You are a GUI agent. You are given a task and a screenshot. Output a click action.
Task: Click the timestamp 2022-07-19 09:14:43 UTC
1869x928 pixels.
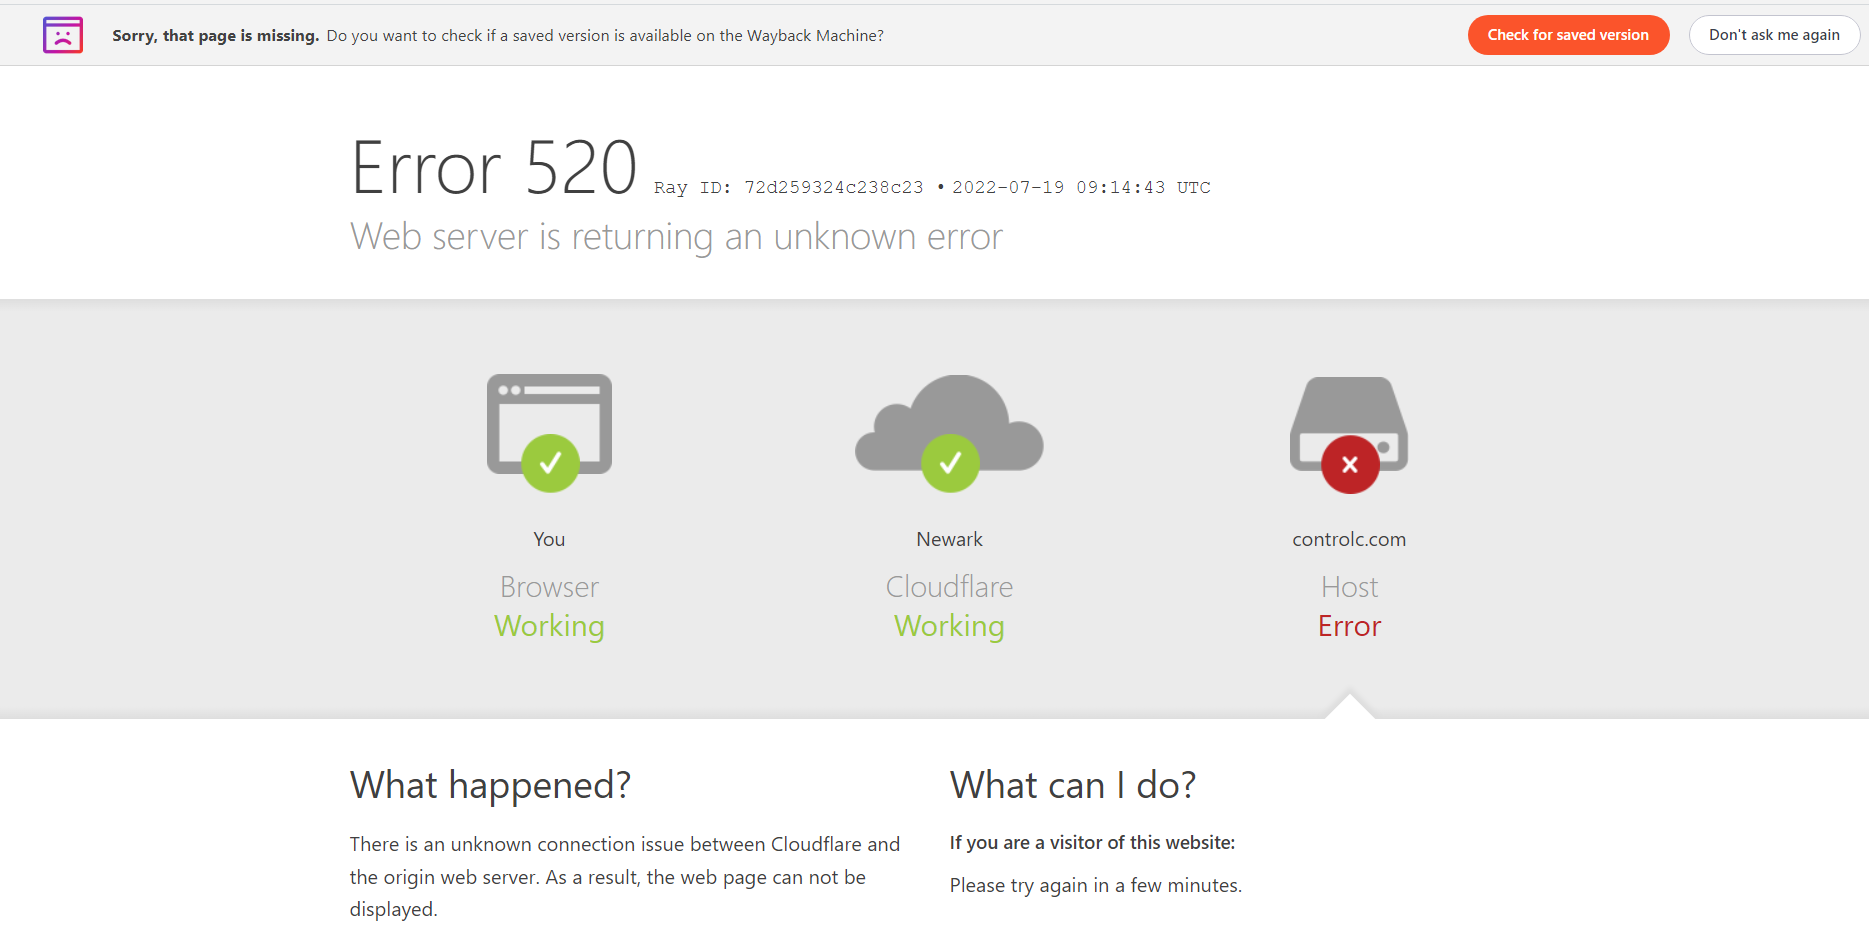point(1081,187)
